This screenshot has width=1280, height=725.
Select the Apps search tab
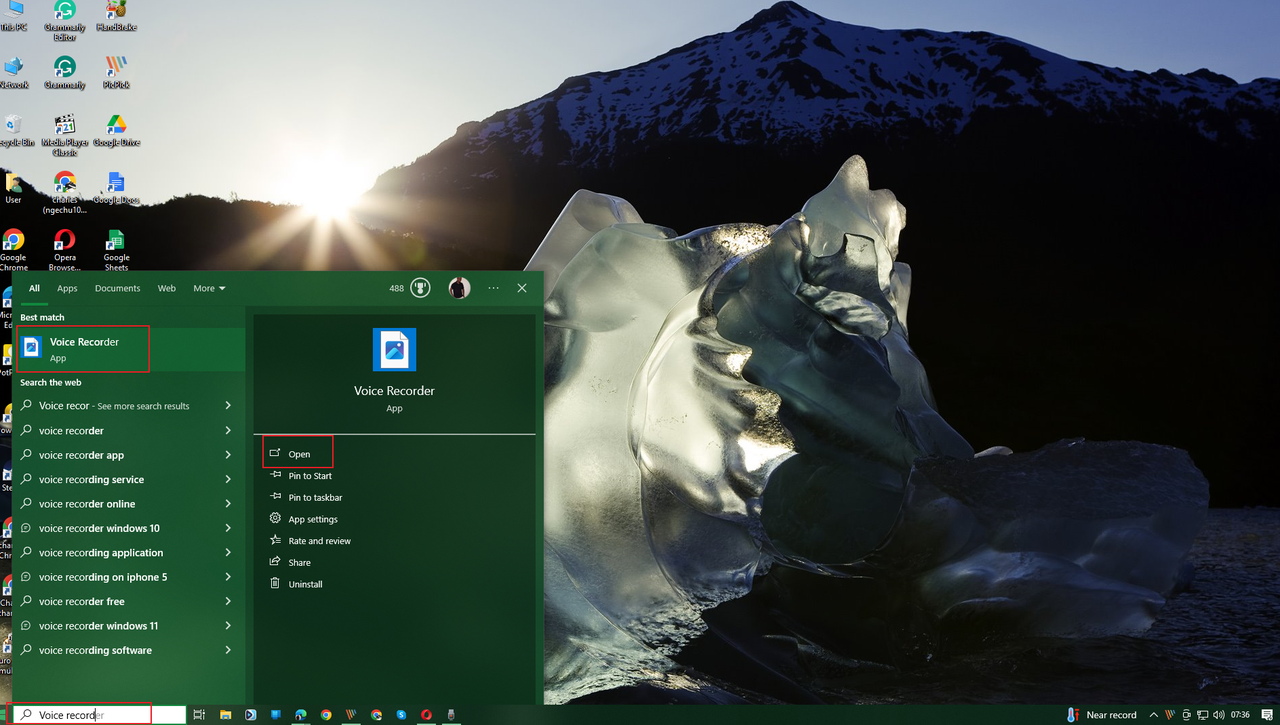point(67,288)
